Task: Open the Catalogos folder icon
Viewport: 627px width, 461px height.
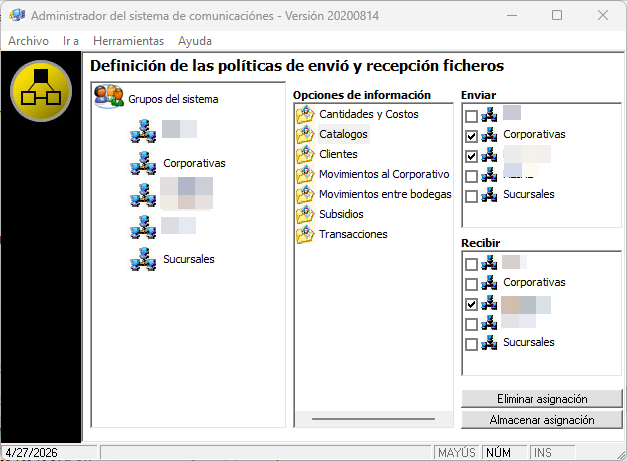Action: (305, 134)
